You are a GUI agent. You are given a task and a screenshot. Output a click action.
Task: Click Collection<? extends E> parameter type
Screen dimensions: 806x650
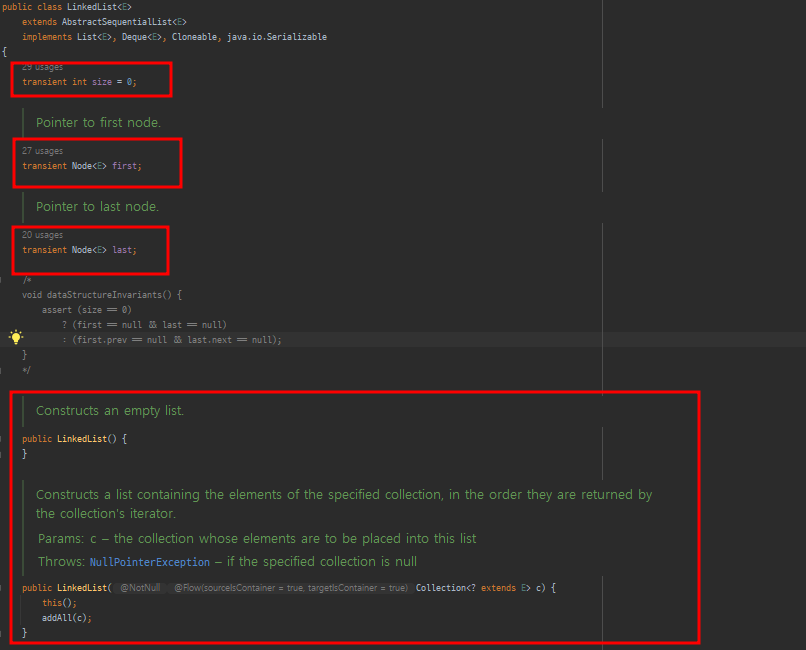pos(473,588)
